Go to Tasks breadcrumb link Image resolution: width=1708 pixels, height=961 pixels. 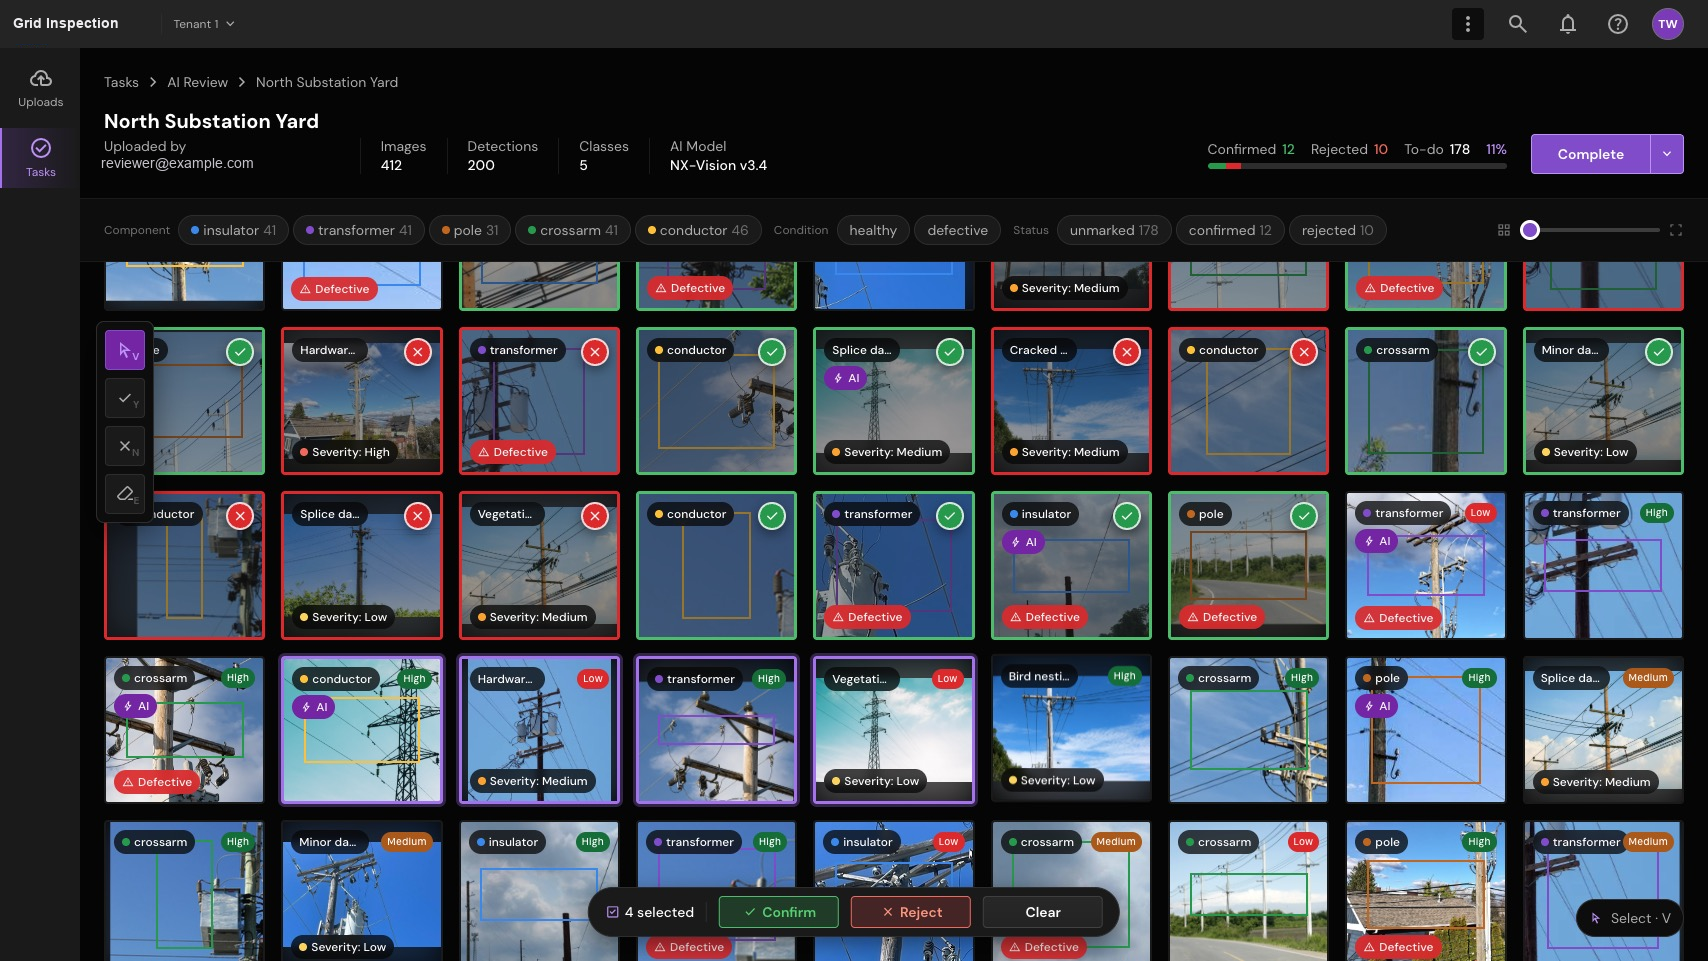(x=121, y=82)
